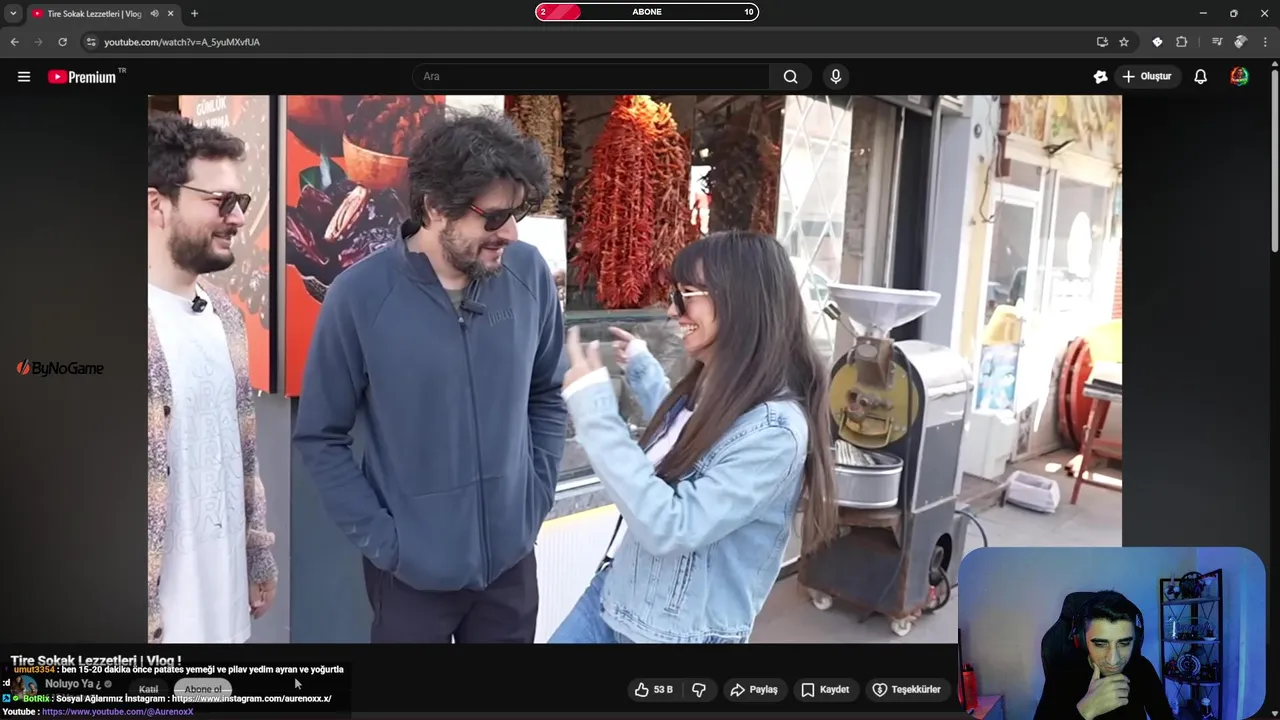Start voice search with microphone icon
Viewport: 1280px width, 720px height.
(x=836, y=77)
